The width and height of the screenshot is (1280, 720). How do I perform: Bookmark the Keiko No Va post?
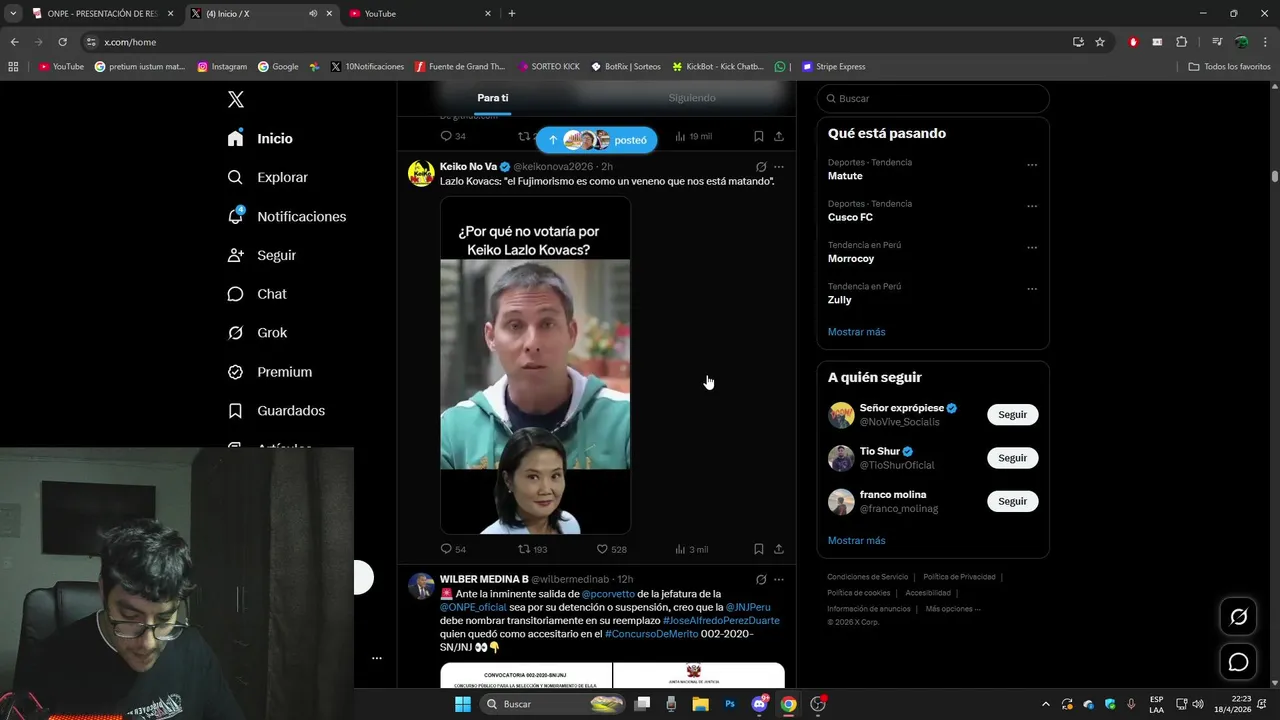pos(758,549)
